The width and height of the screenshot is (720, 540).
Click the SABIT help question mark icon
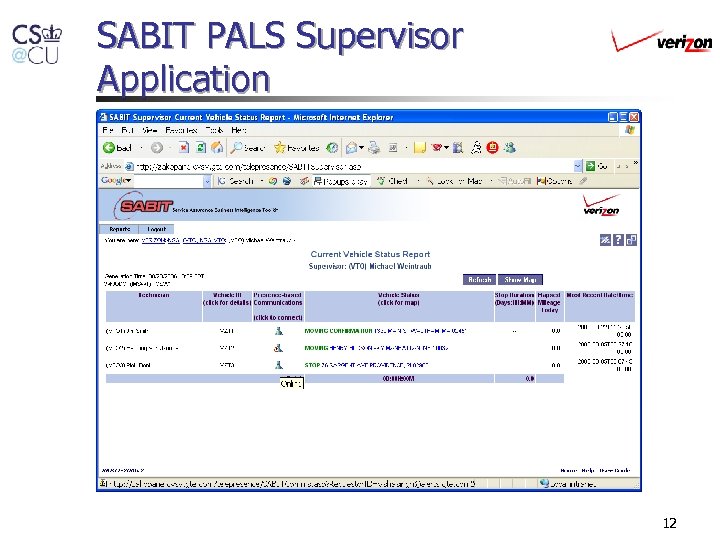click(x=618, y=240)
